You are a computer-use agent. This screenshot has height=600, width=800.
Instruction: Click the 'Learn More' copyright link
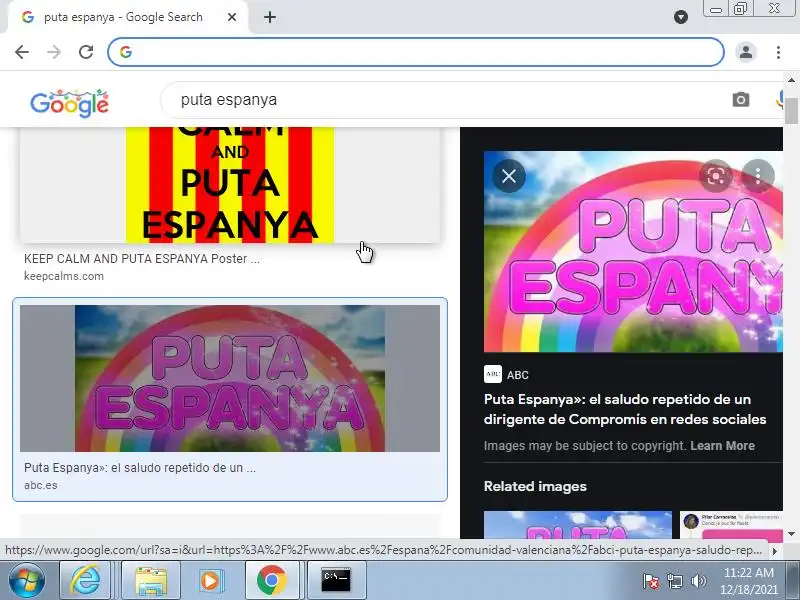point(722,446)
